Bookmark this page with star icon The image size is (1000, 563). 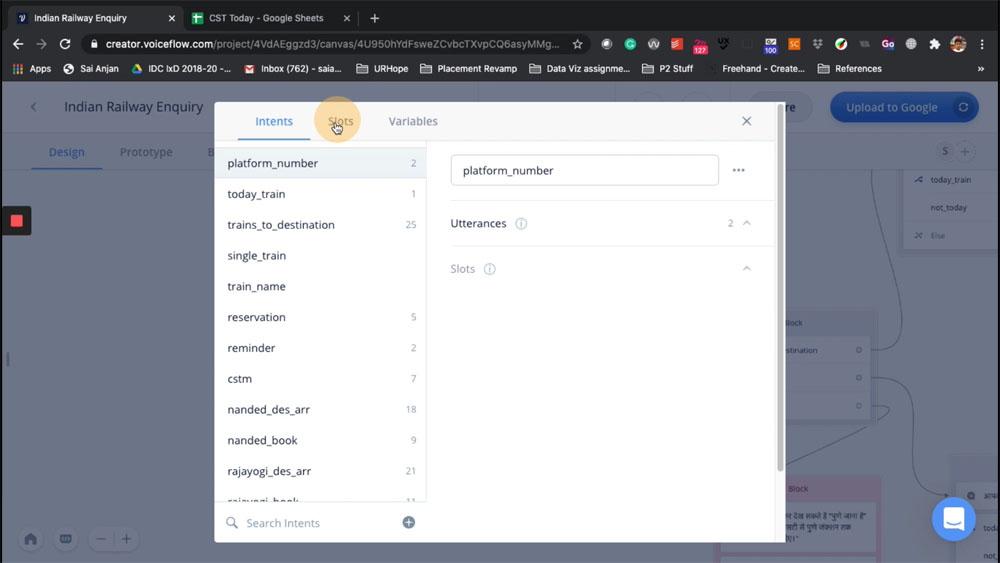pyautogui.click(x=578, y=44)
